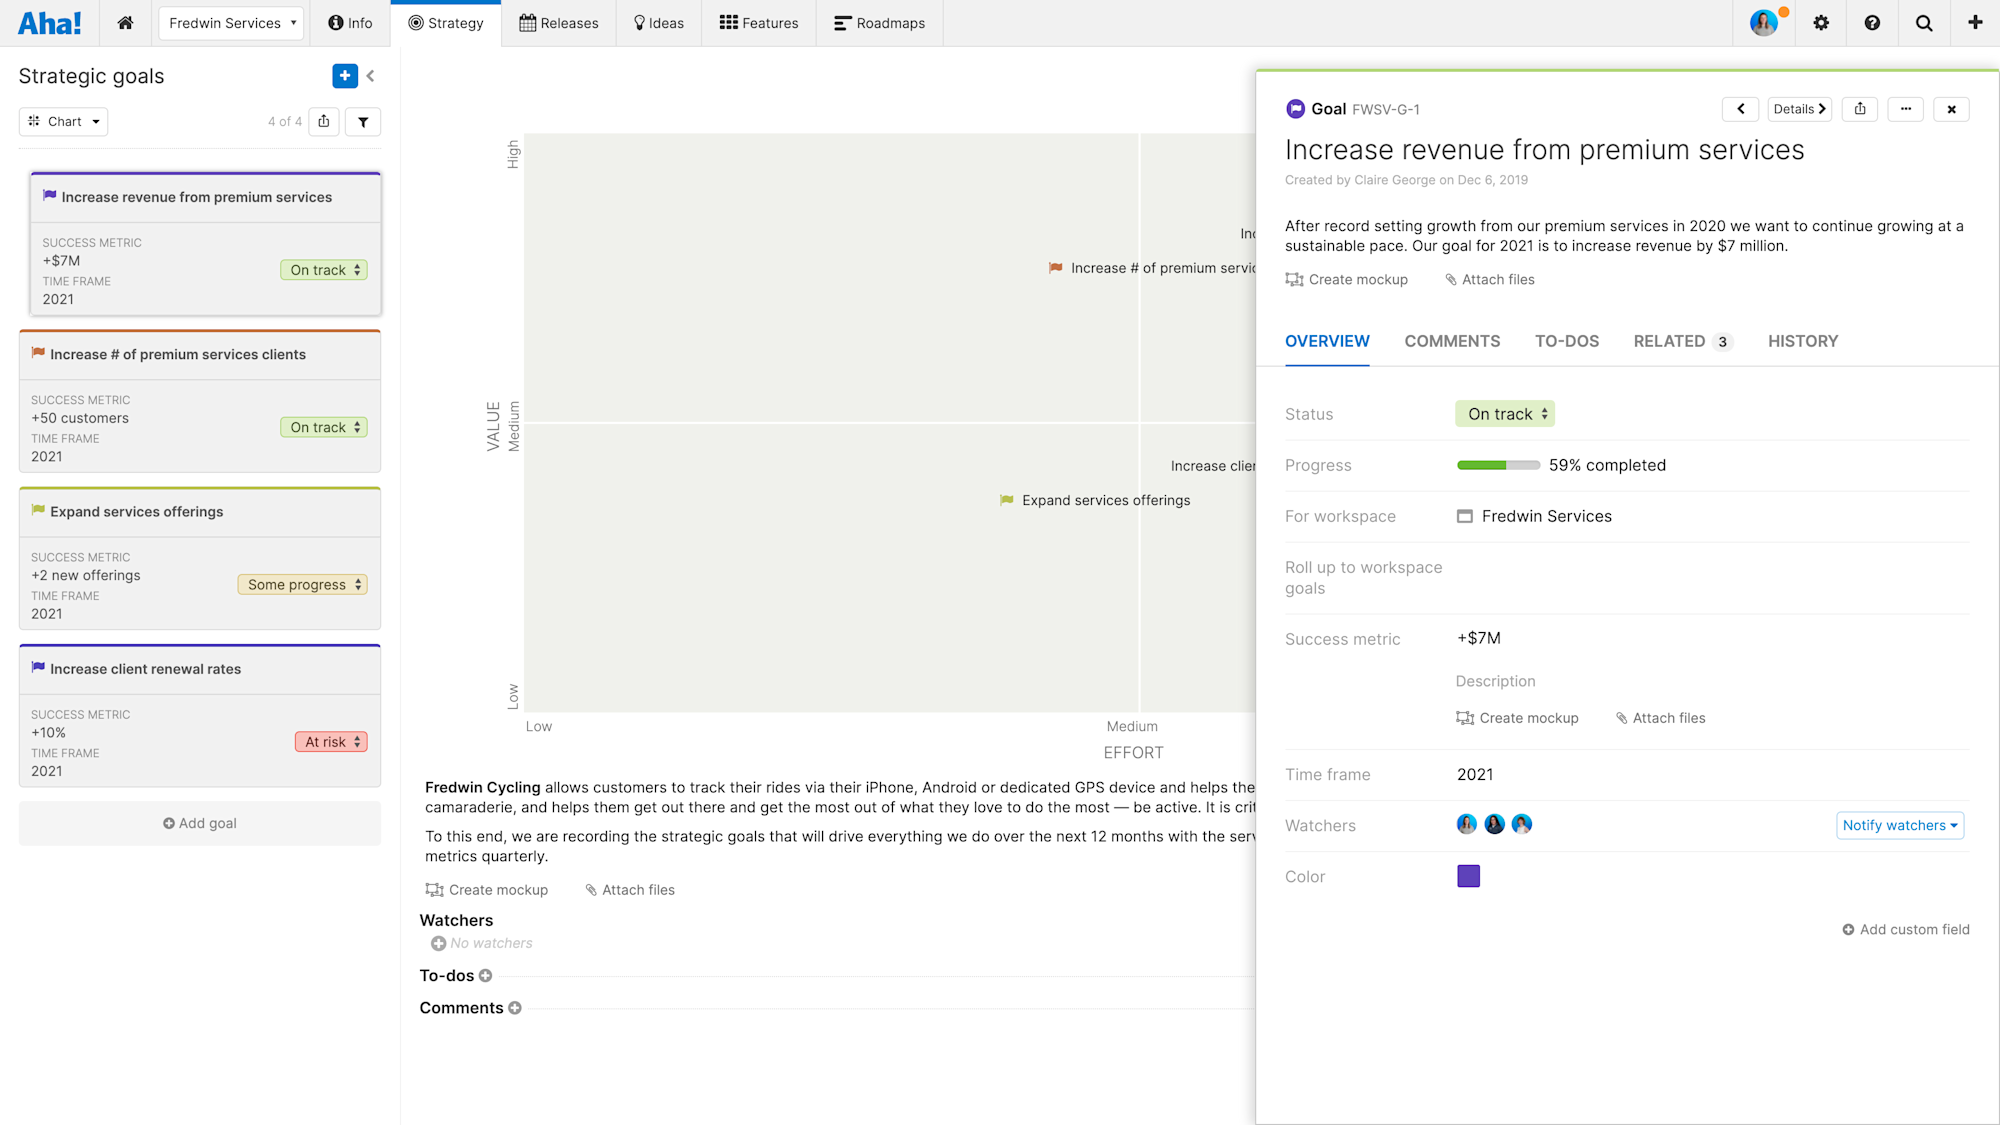Open the Fredwin Services workspace dropdown
The height and width of the screenshot is (1125, 2000).
click(x=231, y=23)
